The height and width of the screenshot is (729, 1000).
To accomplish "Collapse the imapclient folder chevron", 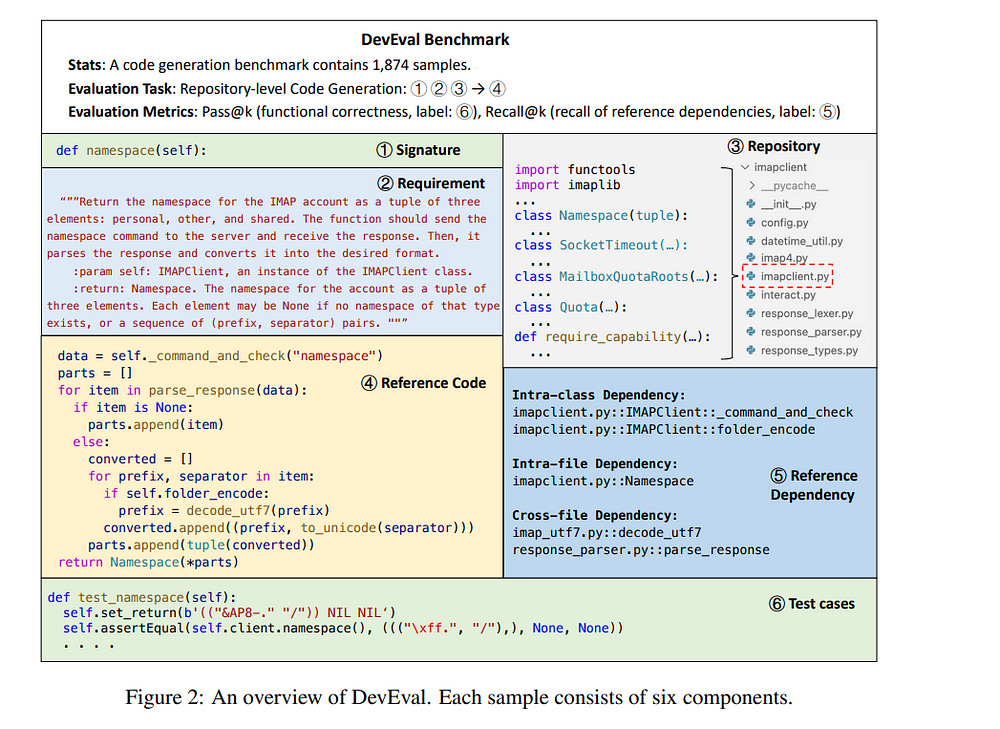I will pyautogui.click(x=745, y=167).
